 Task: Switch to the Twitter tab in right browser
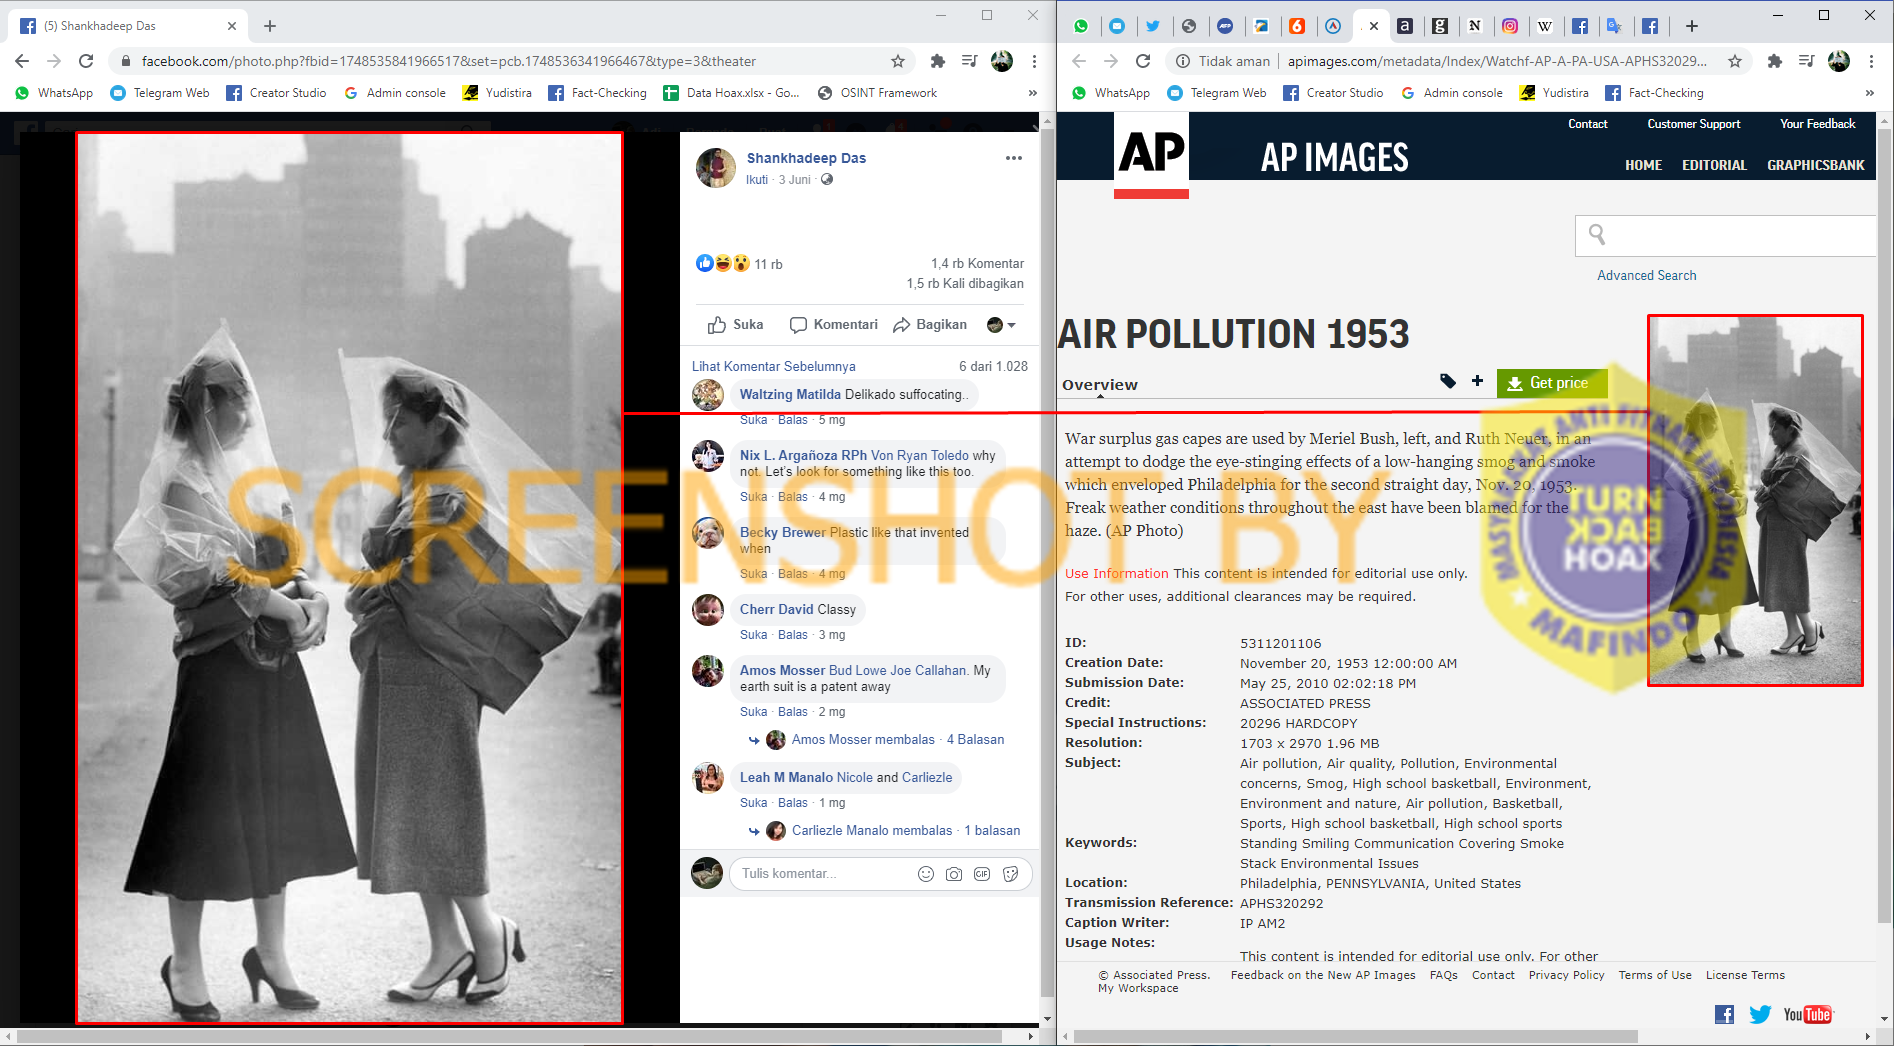point(1153,26)
